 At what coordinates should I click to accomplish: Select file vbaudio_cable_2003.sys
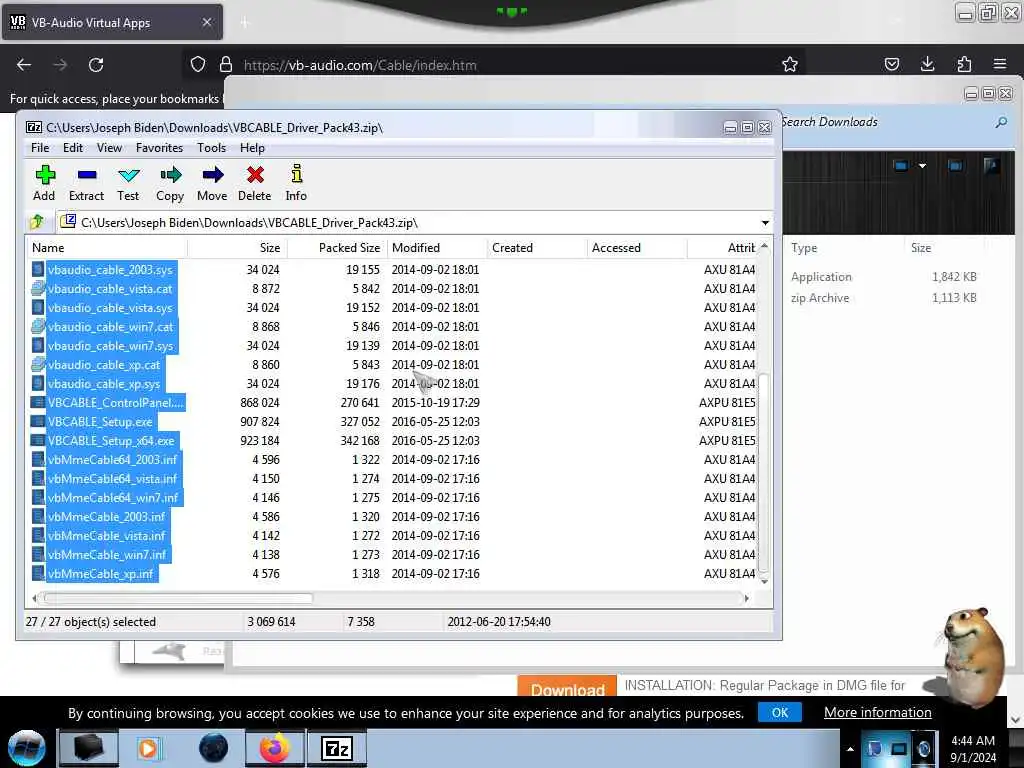(110, 270)
